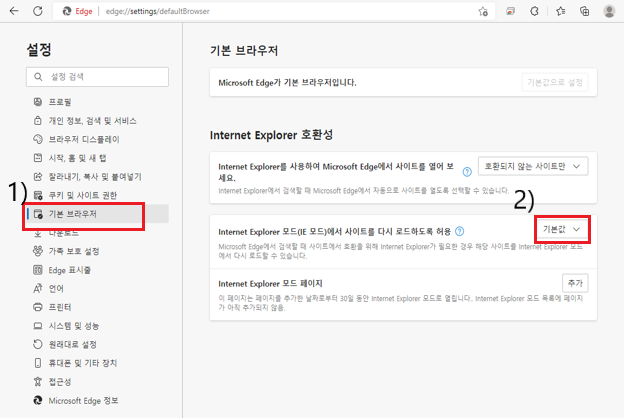Click the address bar URL field
The height and width of the screenshot is (418, 624).
pyautogui.click(x=275, y=11)
